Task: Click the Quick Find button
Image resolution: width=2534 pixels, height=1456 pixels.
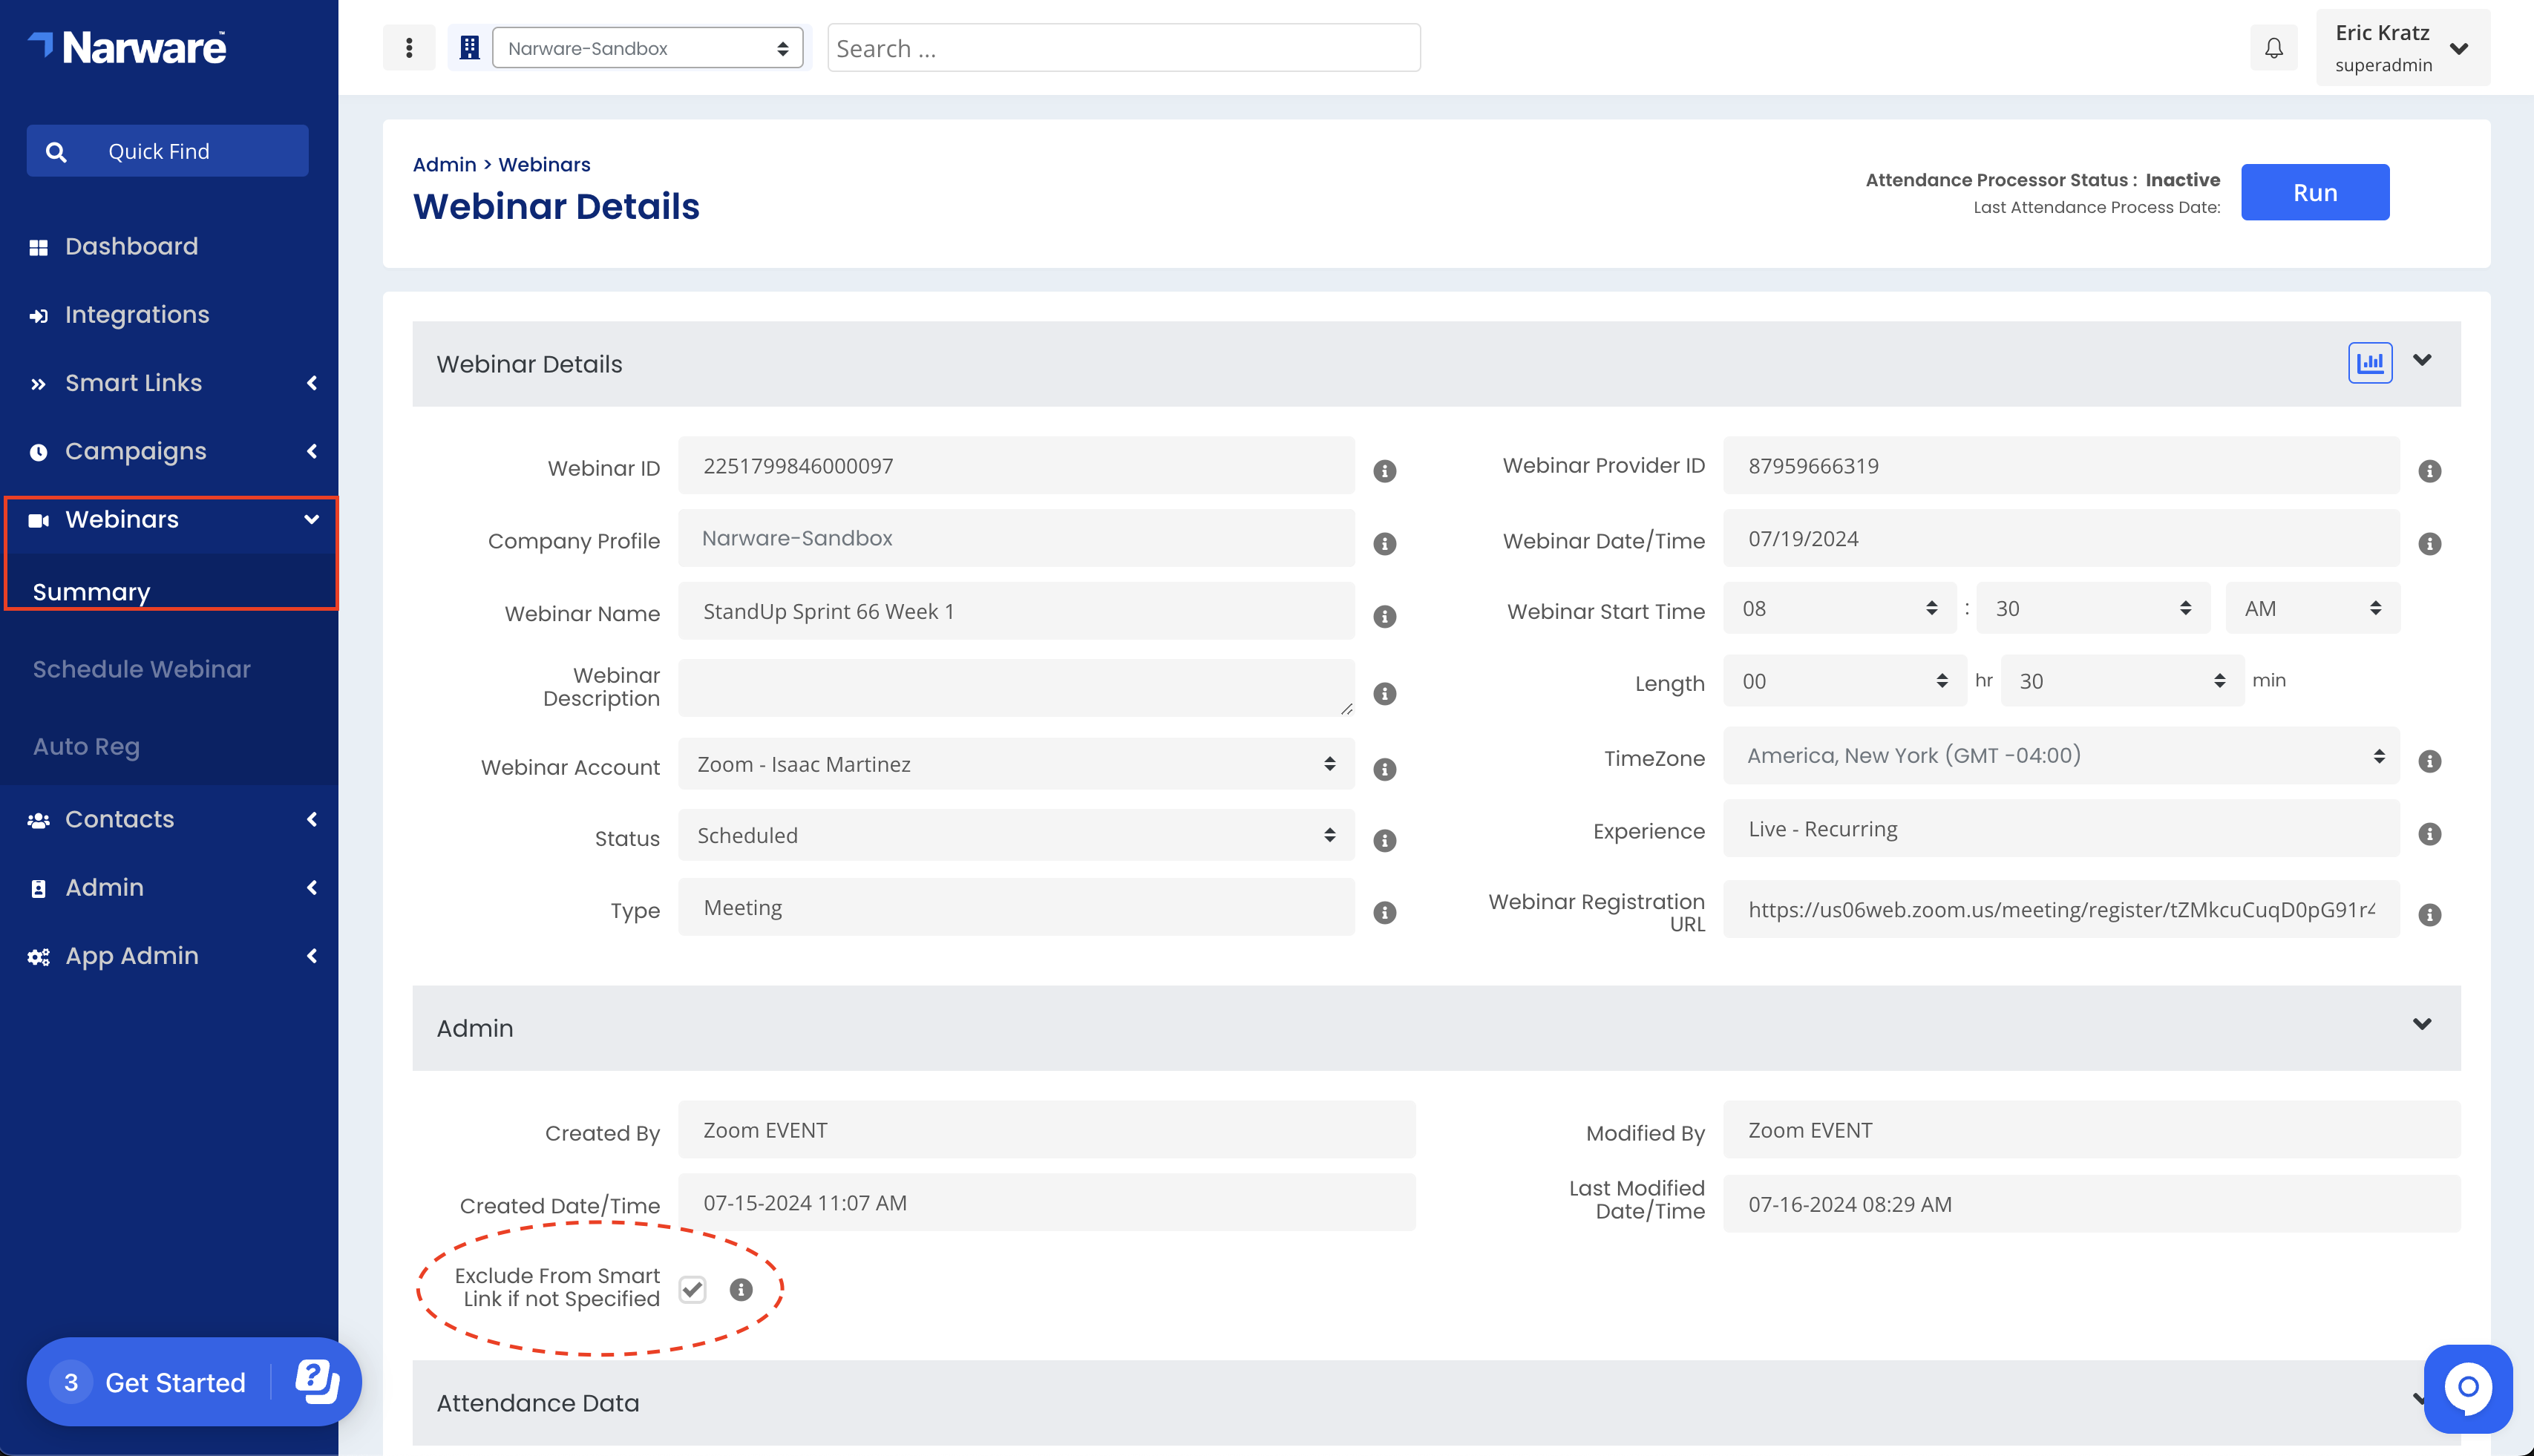Action: point(167,151)
